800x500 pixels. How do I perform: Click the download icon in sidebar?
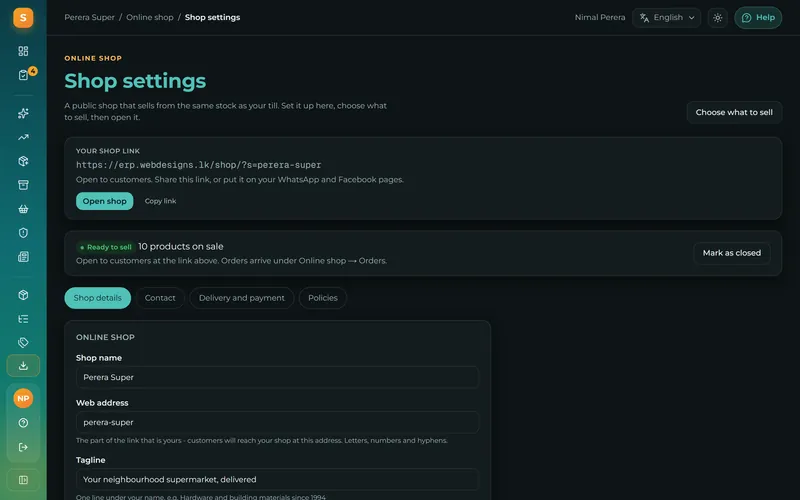(x=23, y=366)
